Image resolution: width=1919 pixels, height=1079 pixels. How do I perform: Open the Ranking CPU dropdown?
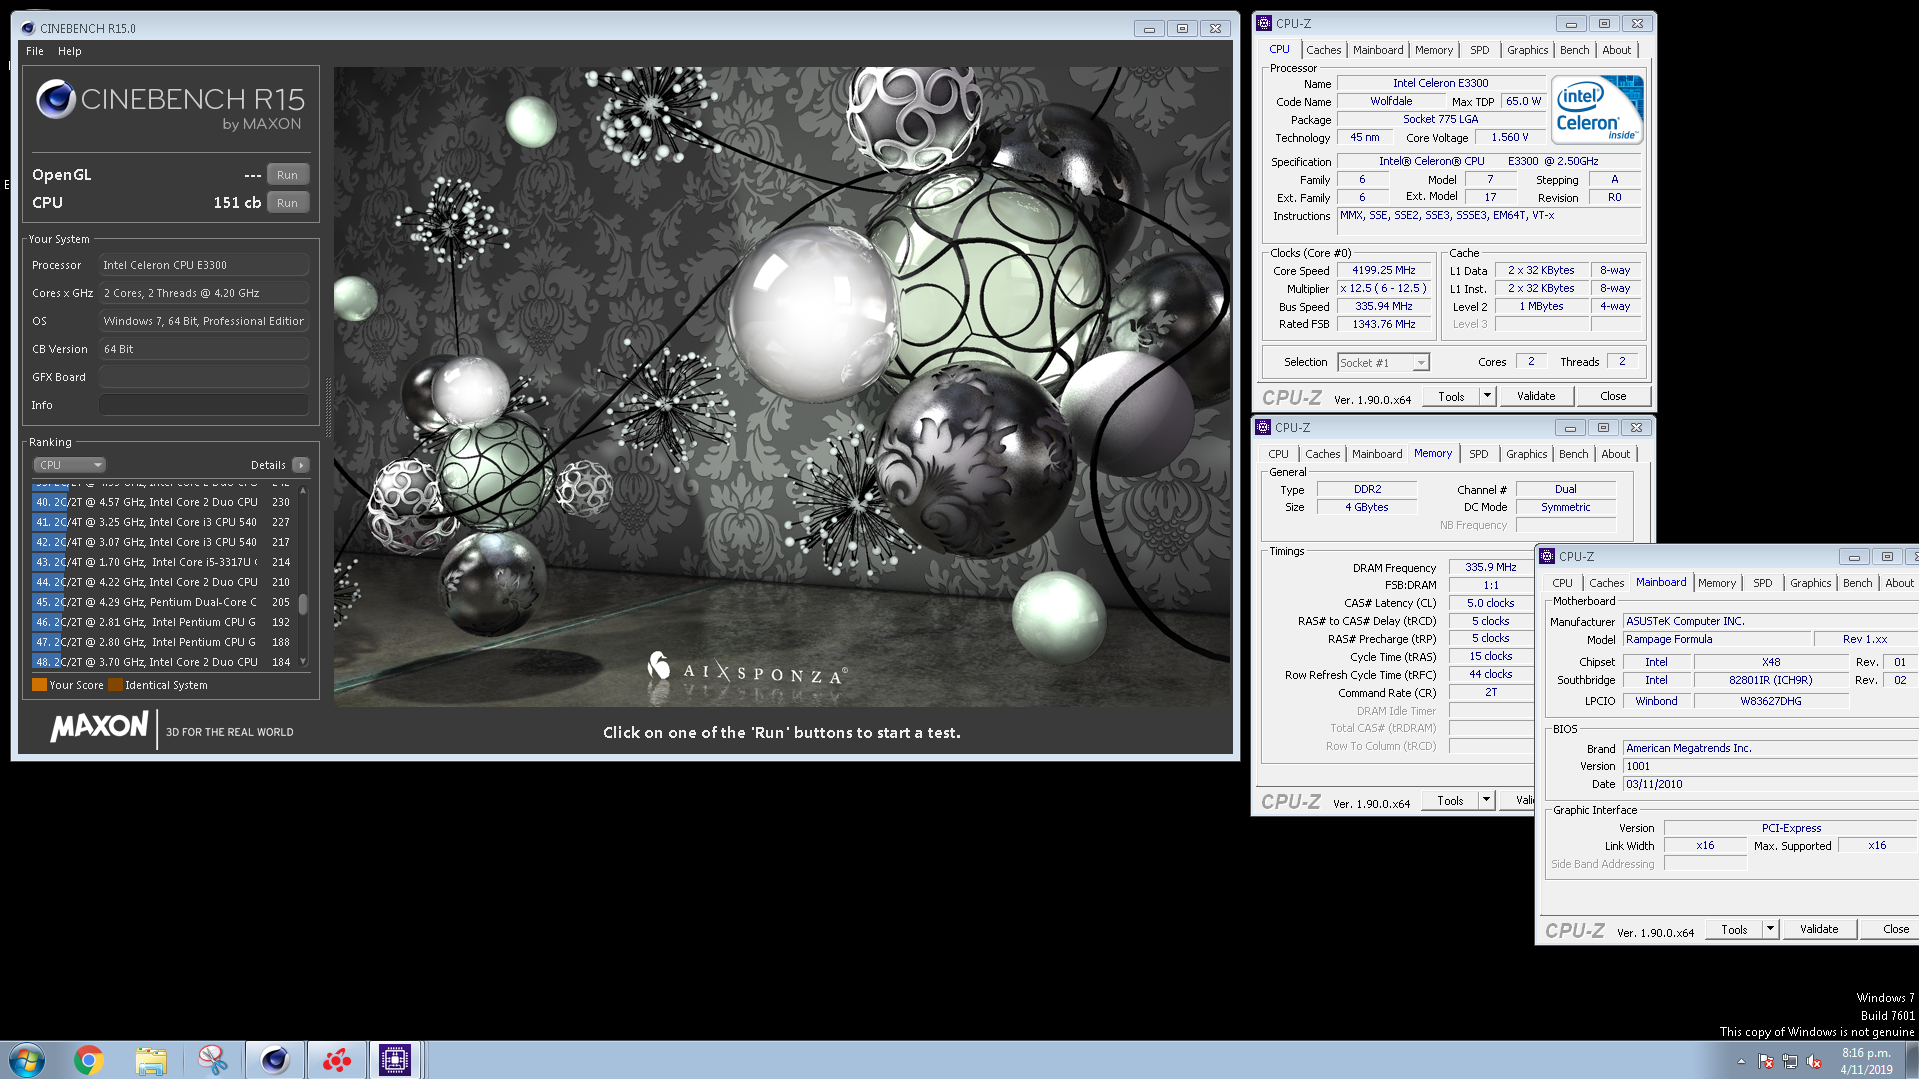[70, 465]
